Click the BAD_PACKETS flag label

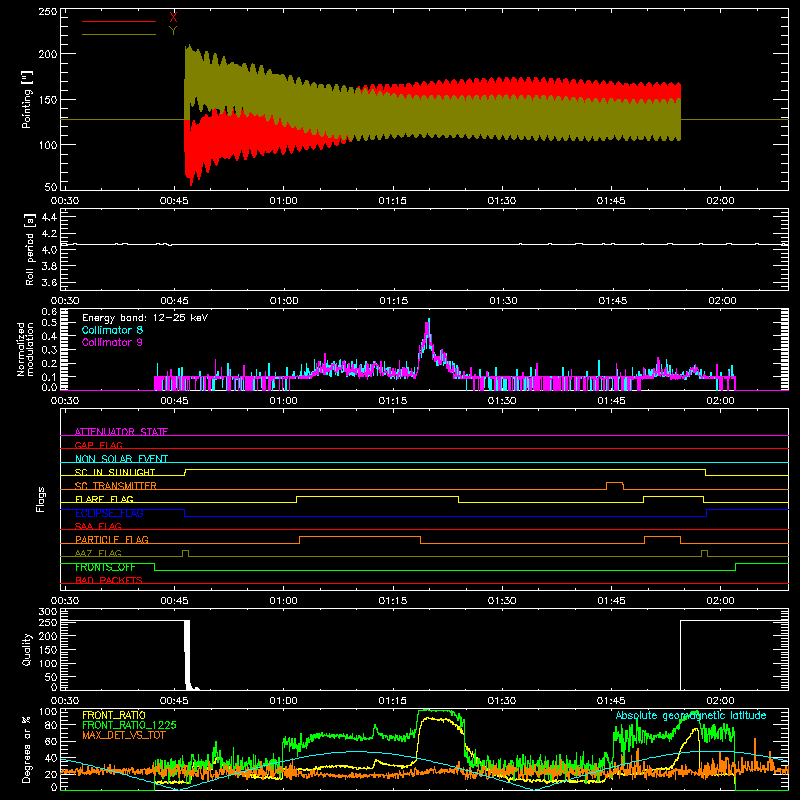tap(109, 580)
